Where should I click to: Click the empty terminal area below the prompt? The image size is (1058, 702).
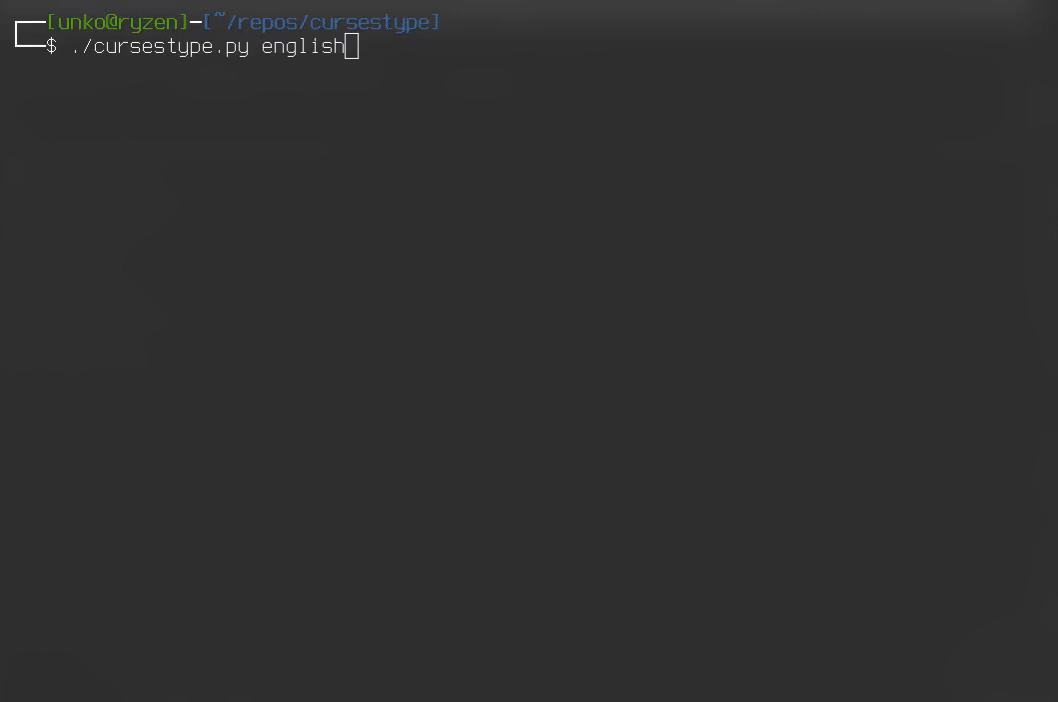pos(529,378)
